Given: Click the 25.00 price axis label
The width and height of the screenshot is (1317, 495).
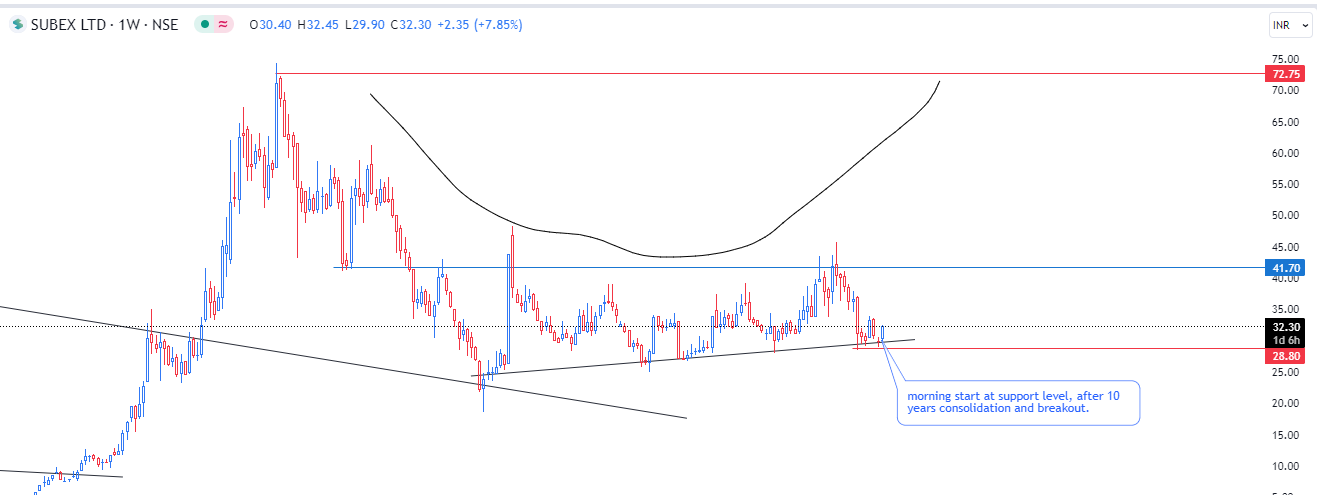Looking at the screenshot, I should point(1284,372).
